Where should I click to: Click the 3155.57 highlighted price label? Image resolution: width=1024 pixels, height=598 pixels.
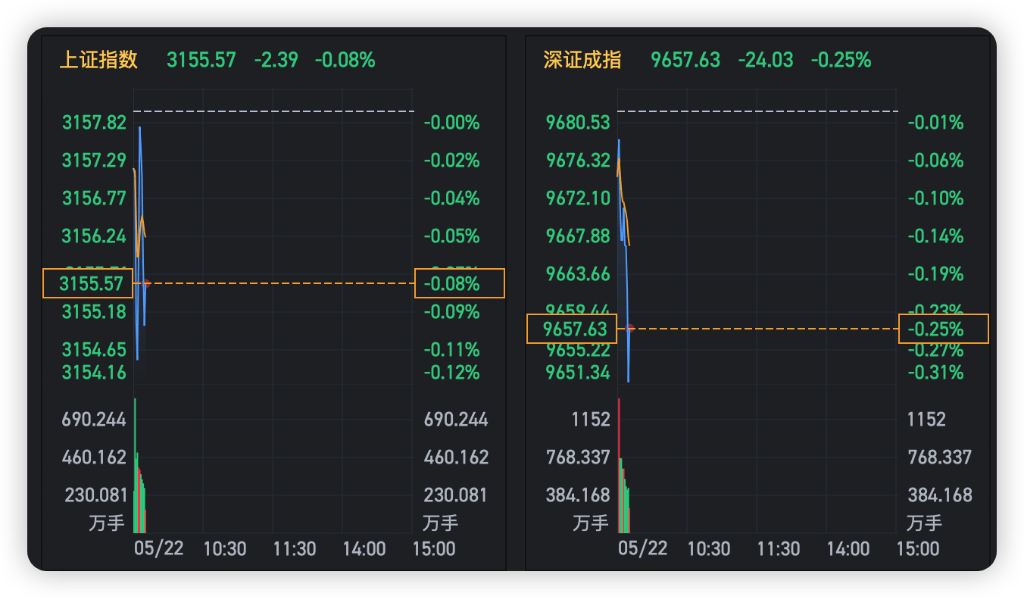(88, 283)
